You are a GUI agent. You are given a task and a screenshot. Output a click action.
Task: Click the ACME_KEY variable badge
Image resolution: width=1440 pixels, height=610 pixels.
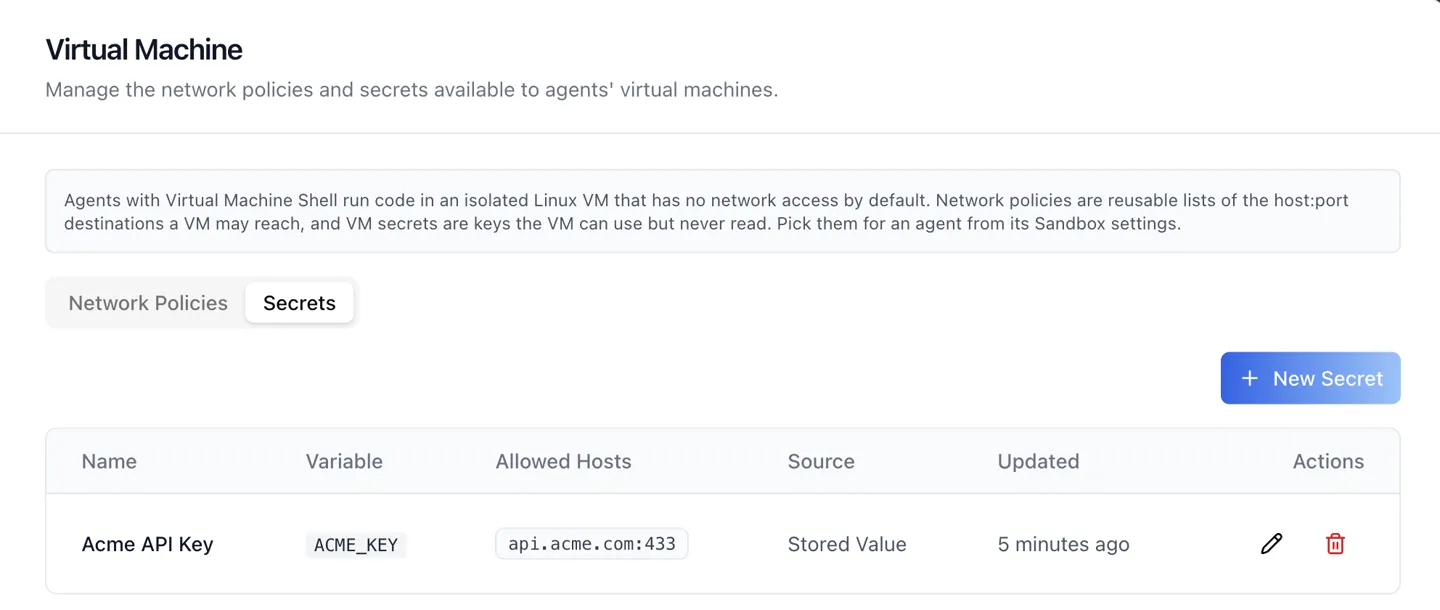356,545
